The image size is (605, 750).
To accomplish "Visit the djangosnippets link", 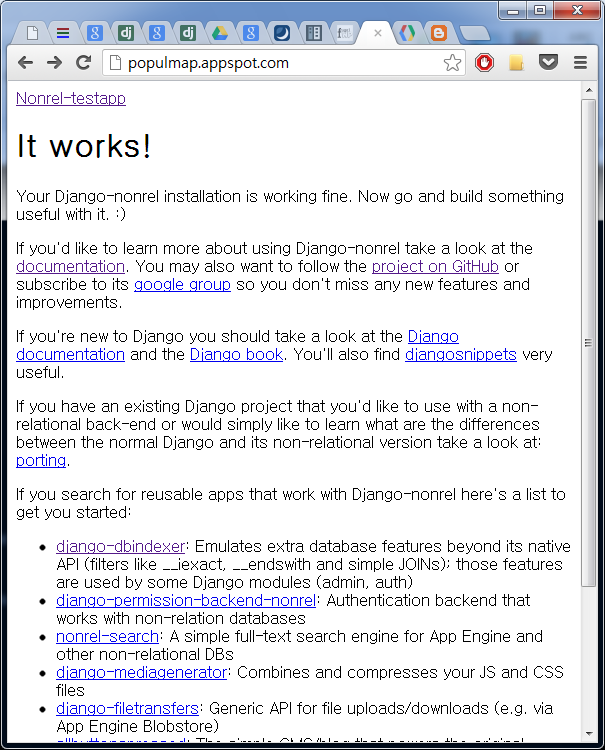I will click(461, 354).
